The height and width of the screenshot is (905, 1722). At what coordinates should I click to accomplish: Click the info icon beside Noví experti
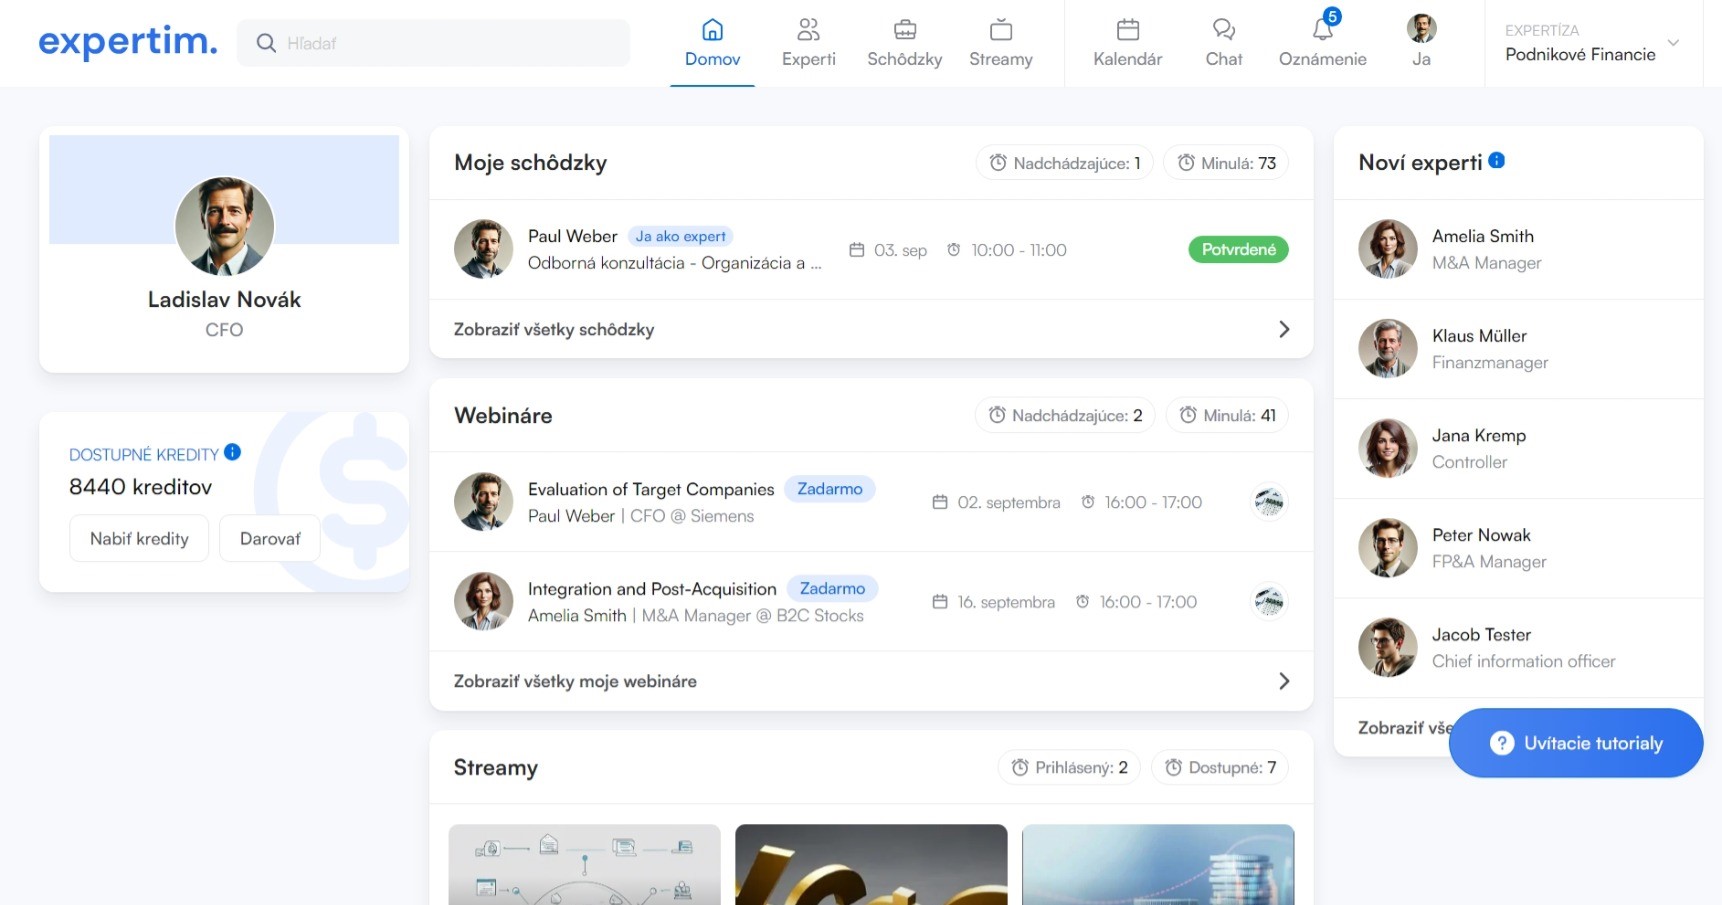click(x=1496, y=161)
